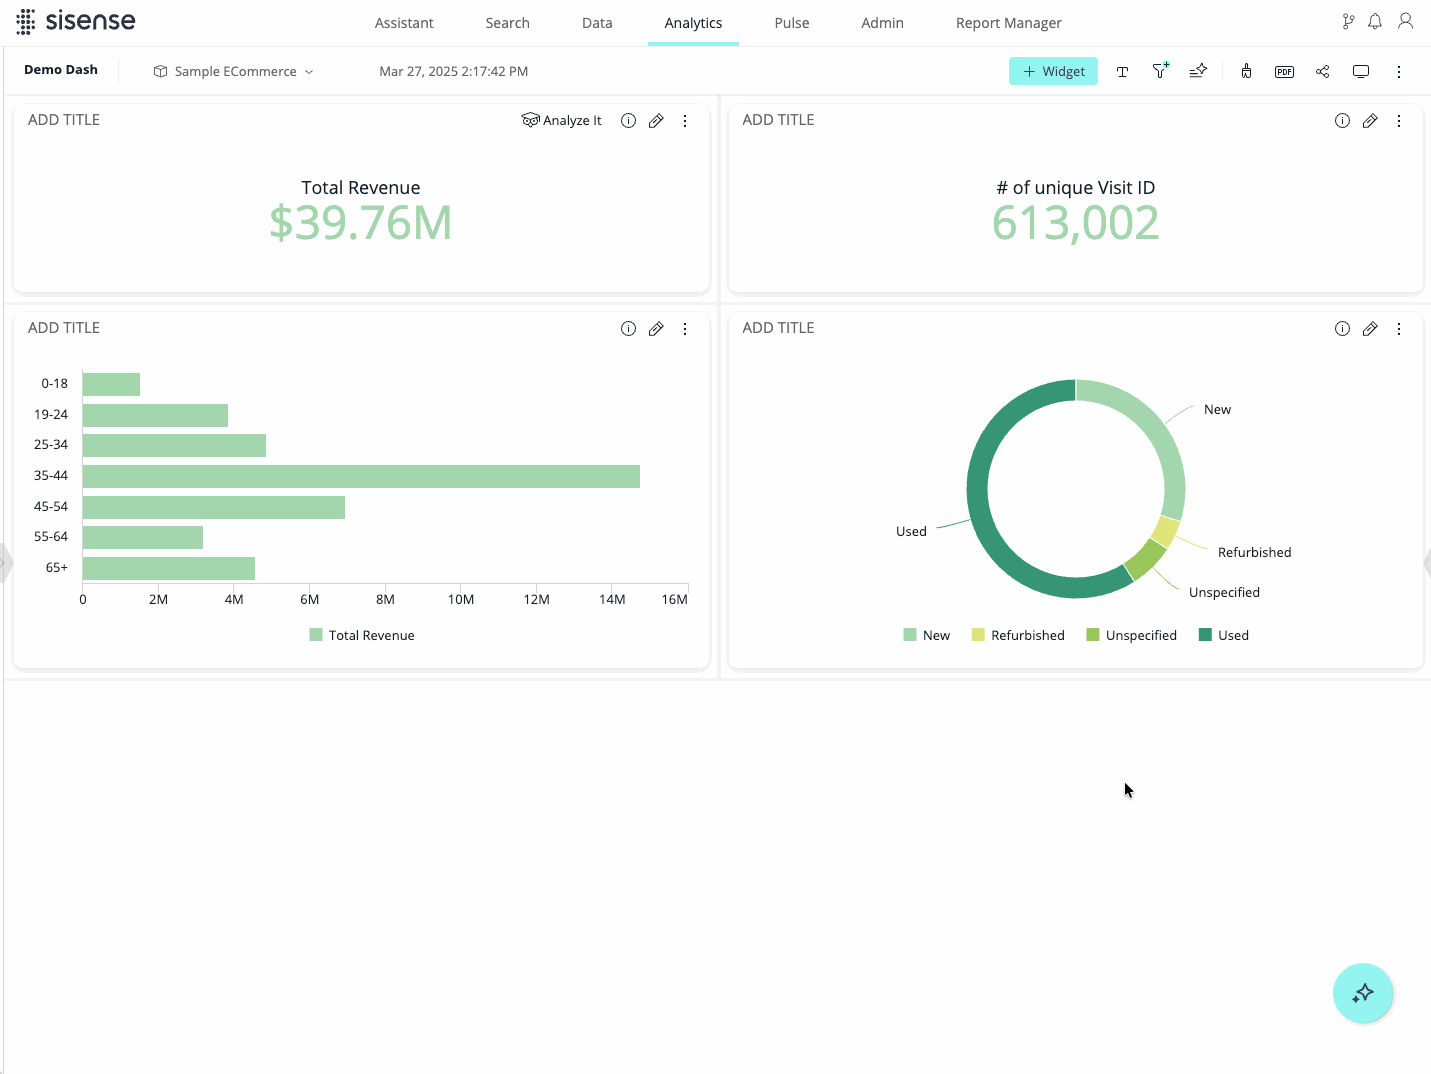This screenshot has height=1074, width=1431.
Task: Open the Pulse tab
Action: click(792, 23)
